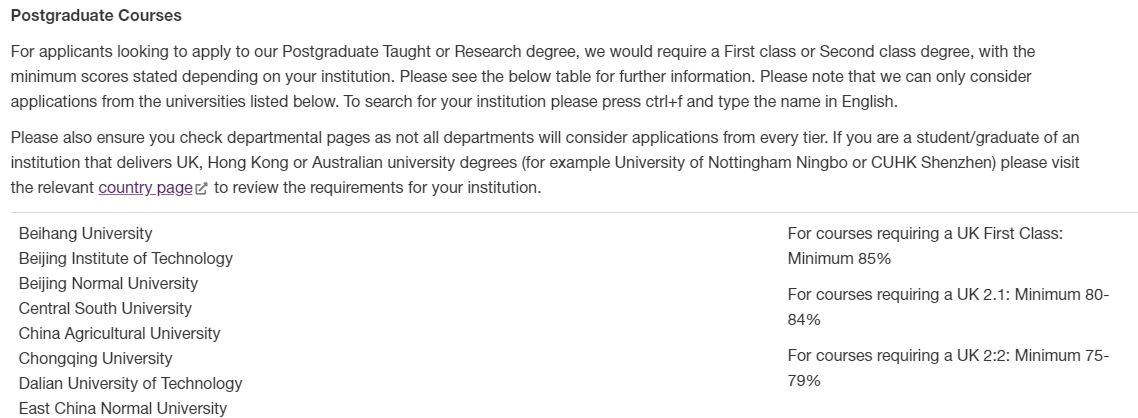The height and width of the screenshot is (418, 1138).
Task: Click the Beijing Normal University entry
Action: click(x=108, y=283)
